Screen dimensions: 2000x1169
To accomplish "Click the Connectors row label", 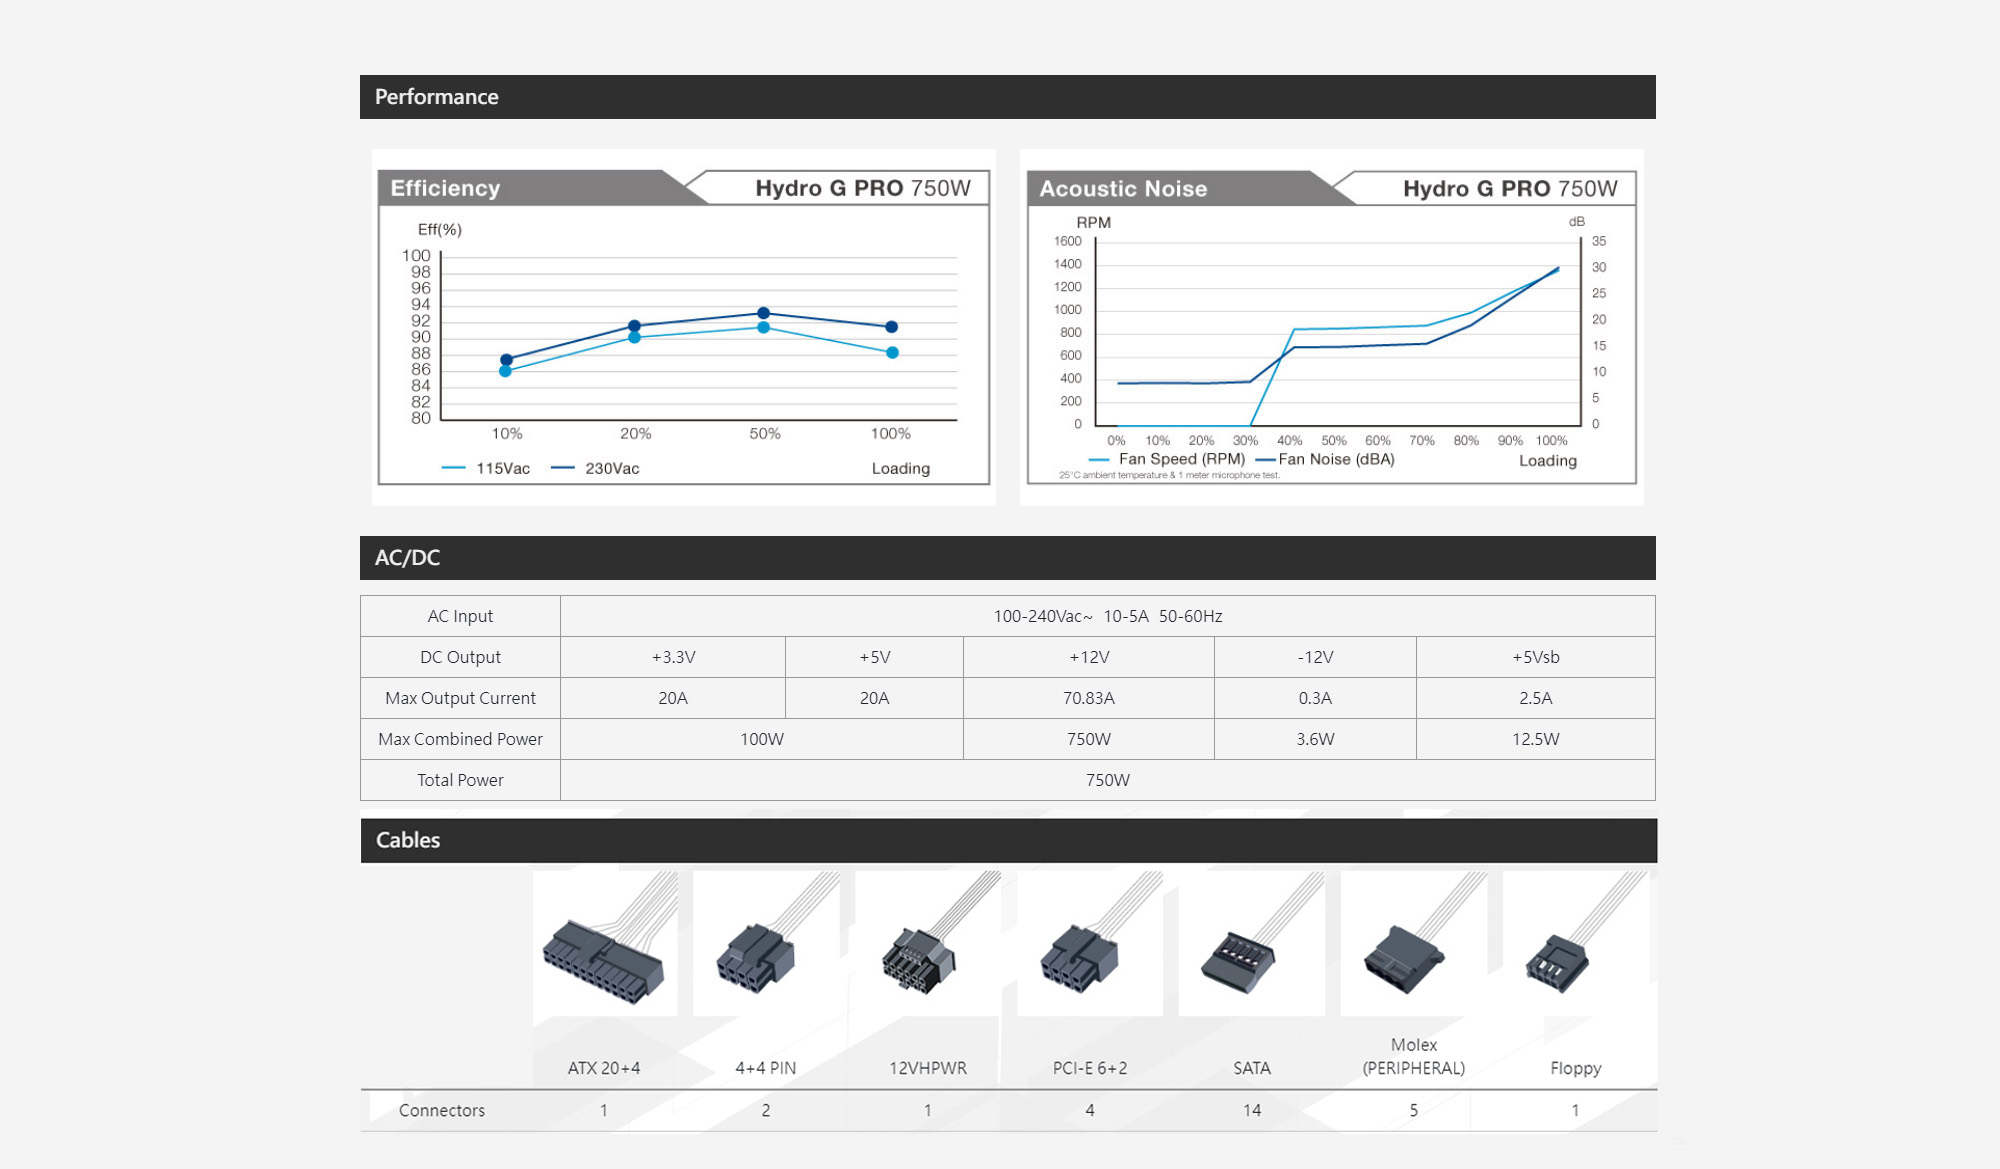I will [442, 1110].
